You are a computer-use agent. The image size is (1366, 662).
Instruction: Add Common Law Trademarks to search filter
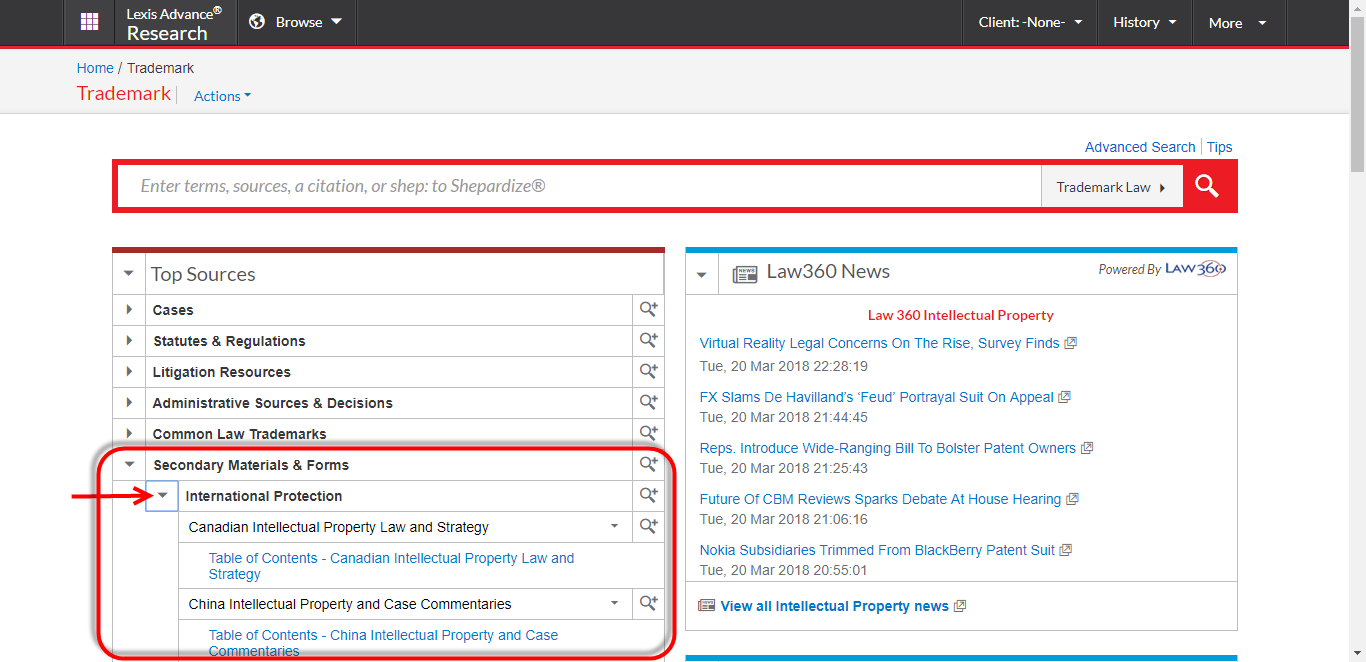tap(649, 434)
